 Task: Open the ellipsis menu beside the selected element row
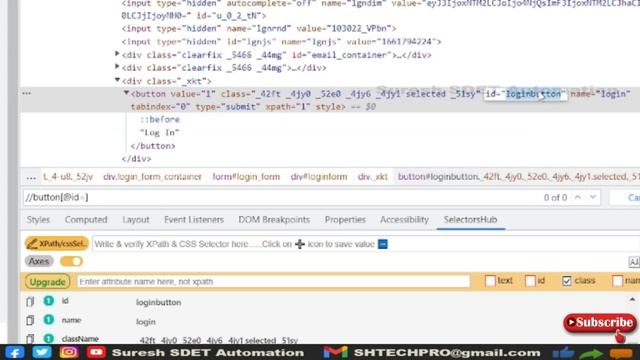[27, 93]
